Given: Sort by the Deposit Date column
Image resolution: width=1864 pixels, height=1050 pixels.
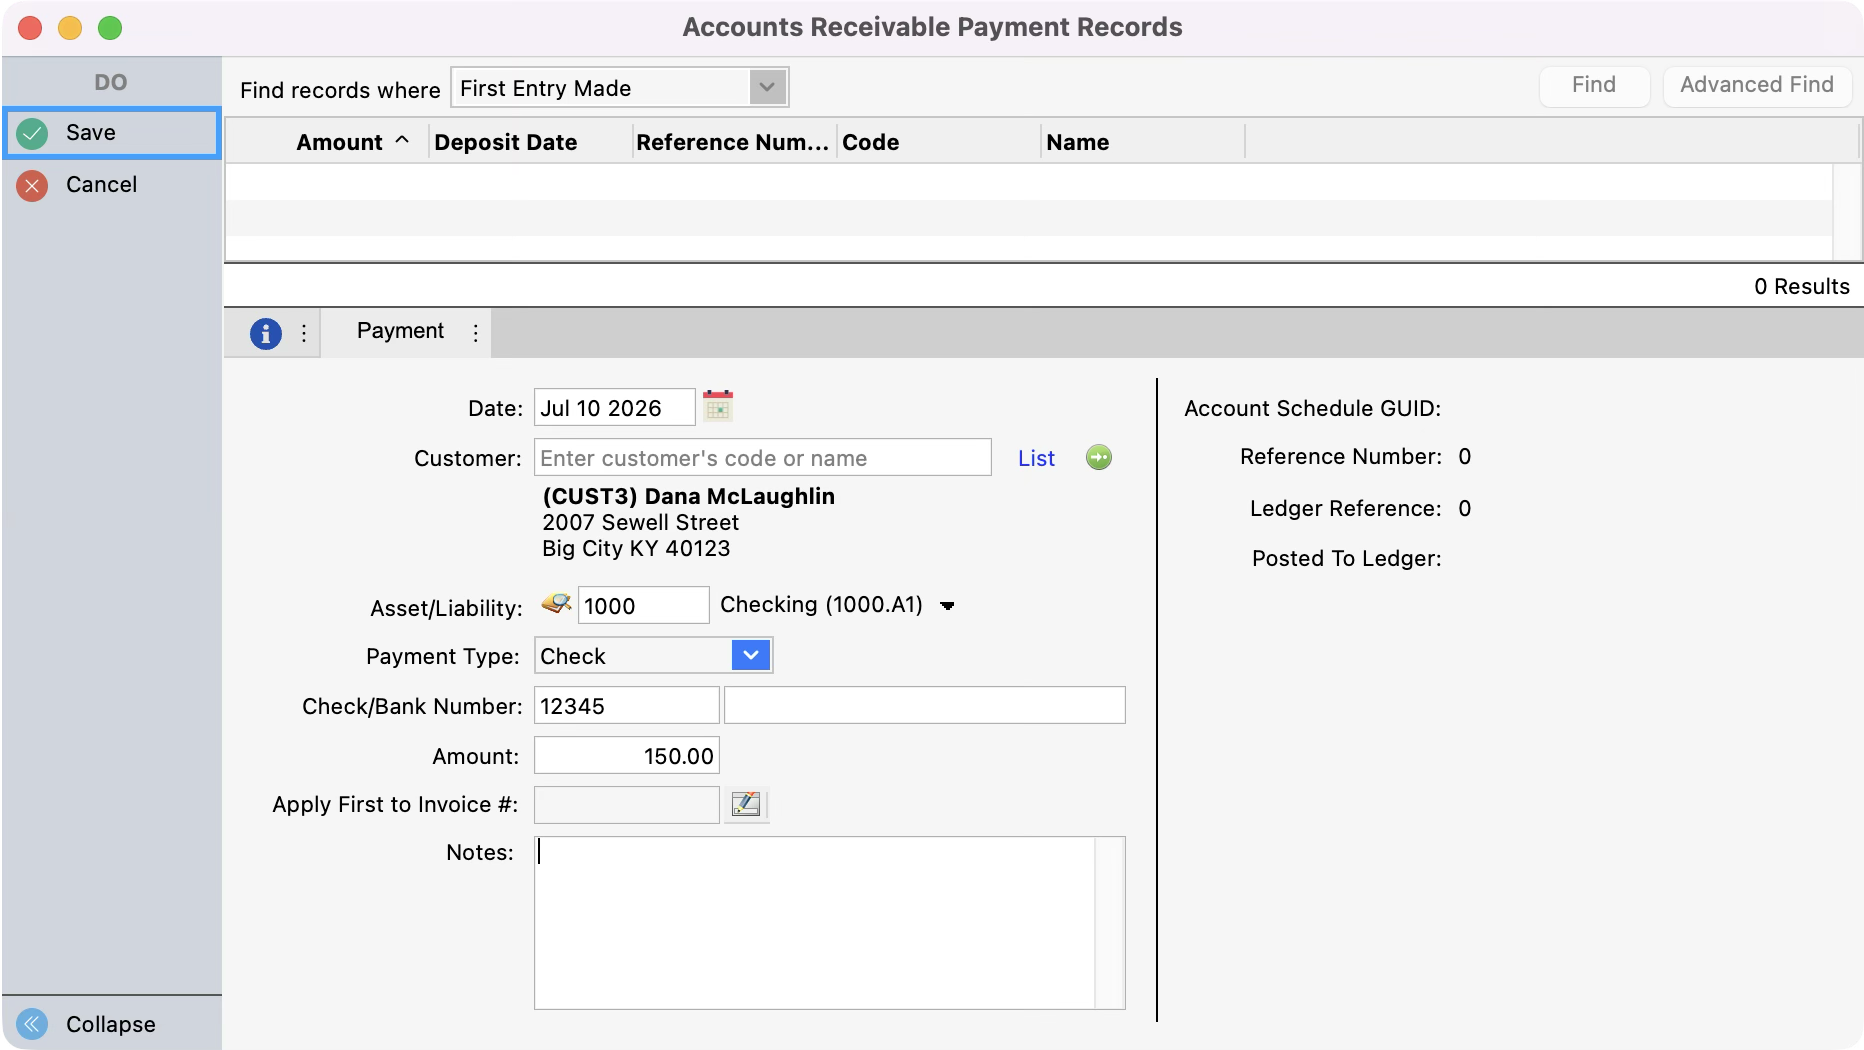Looking at the screenshot, I should tap(532, 142).
